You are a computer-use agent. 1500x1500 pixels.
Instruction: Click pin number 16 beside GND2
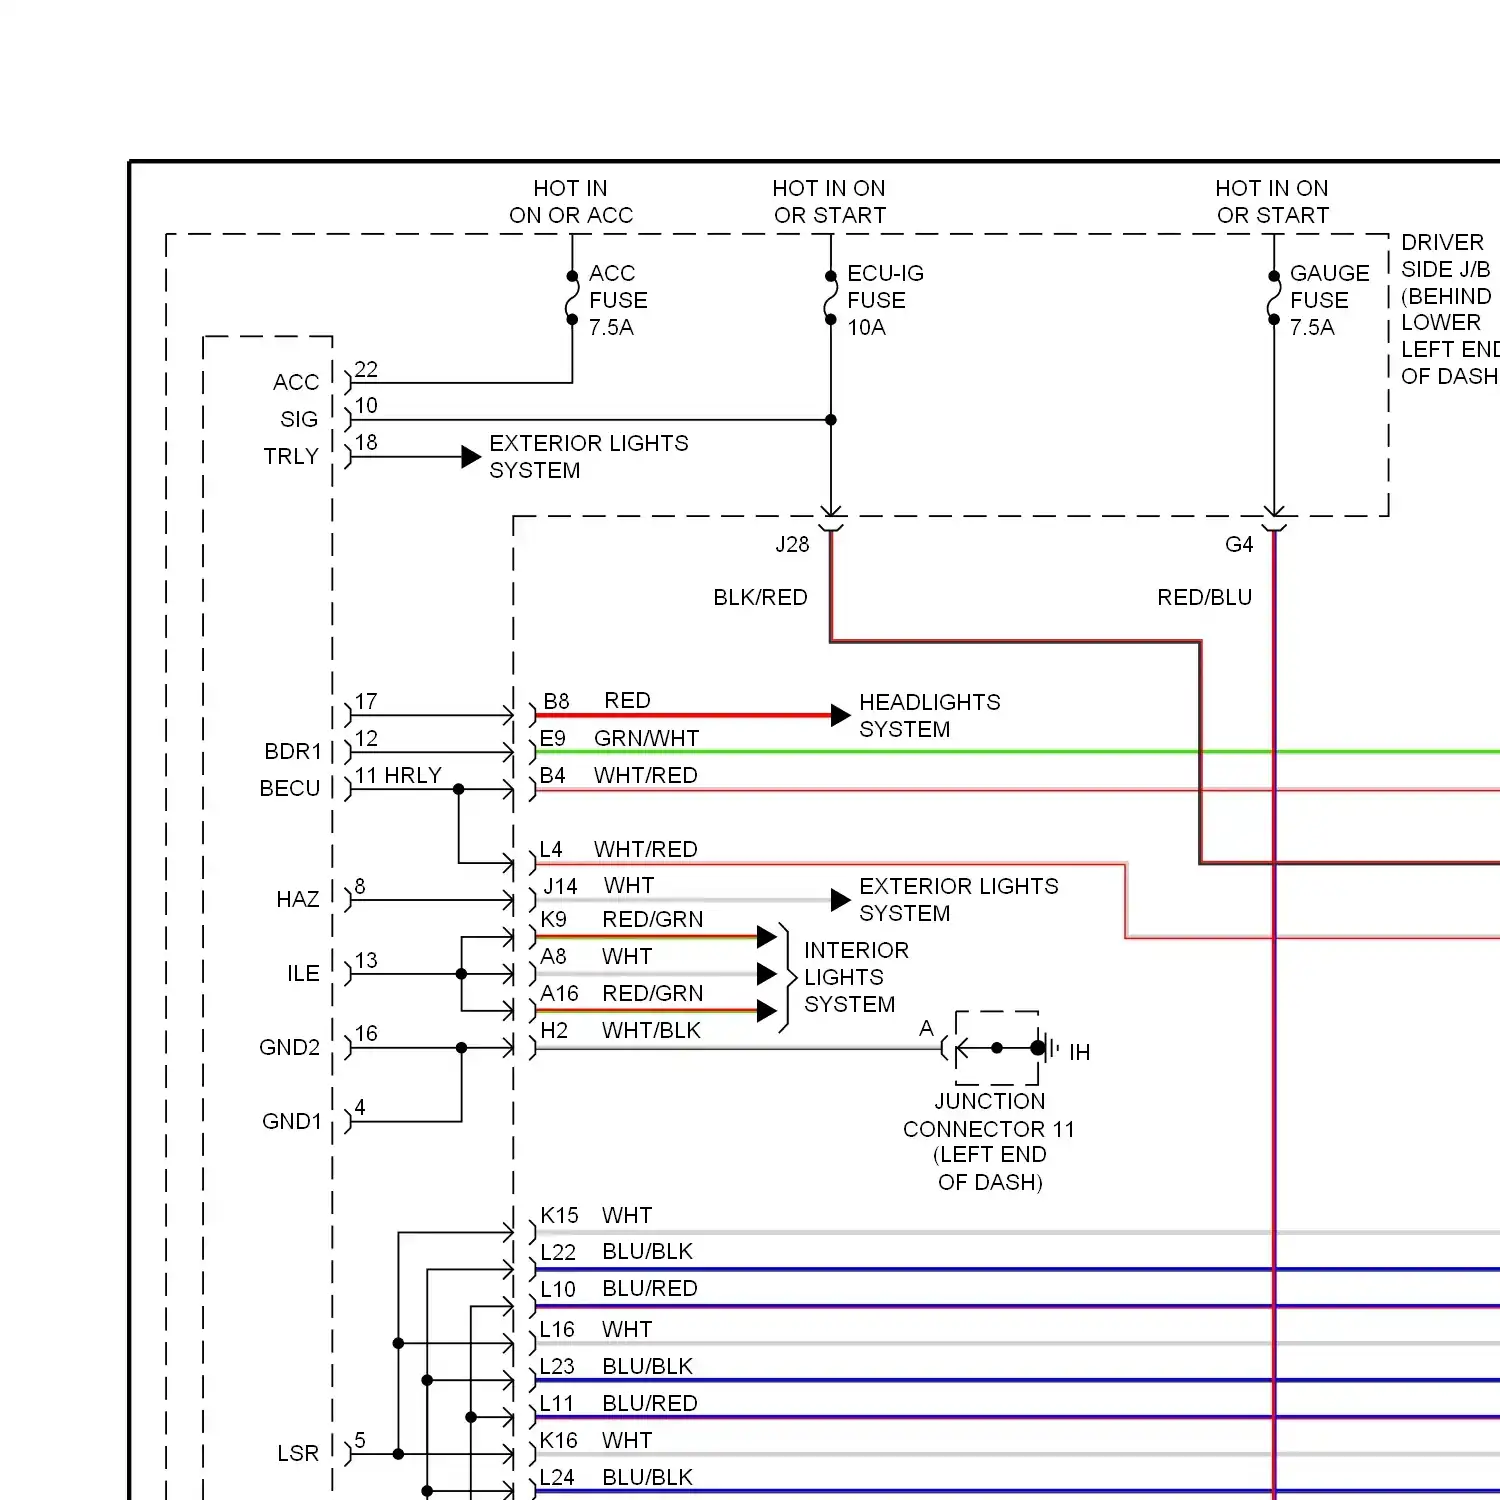point(366,1033)
